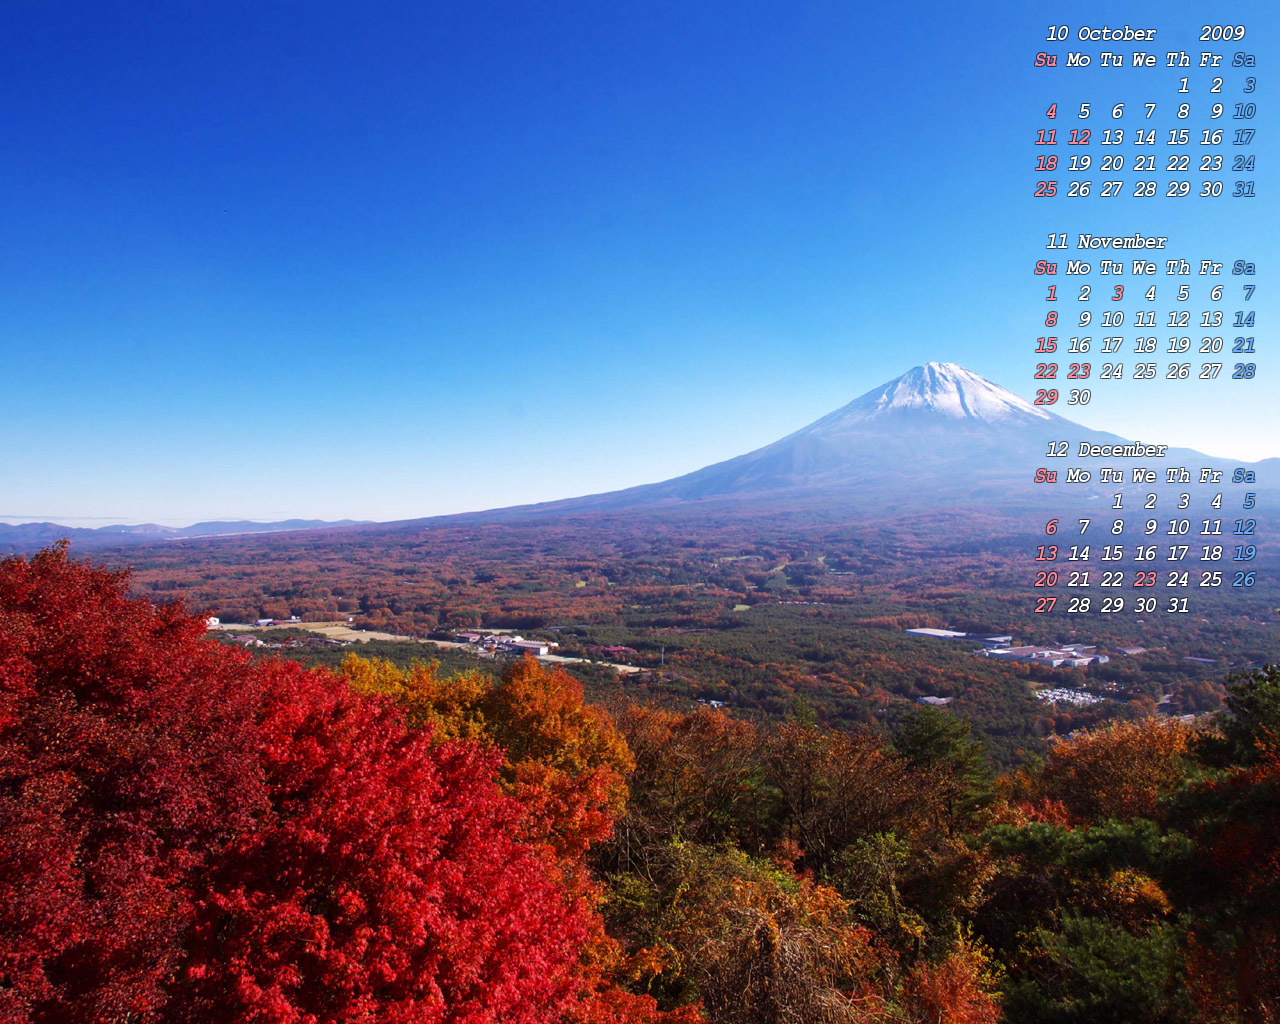The image size is (1280, 1024).
Task: Select October 31 Saturday date
Action: click(x=1244, y=190)
